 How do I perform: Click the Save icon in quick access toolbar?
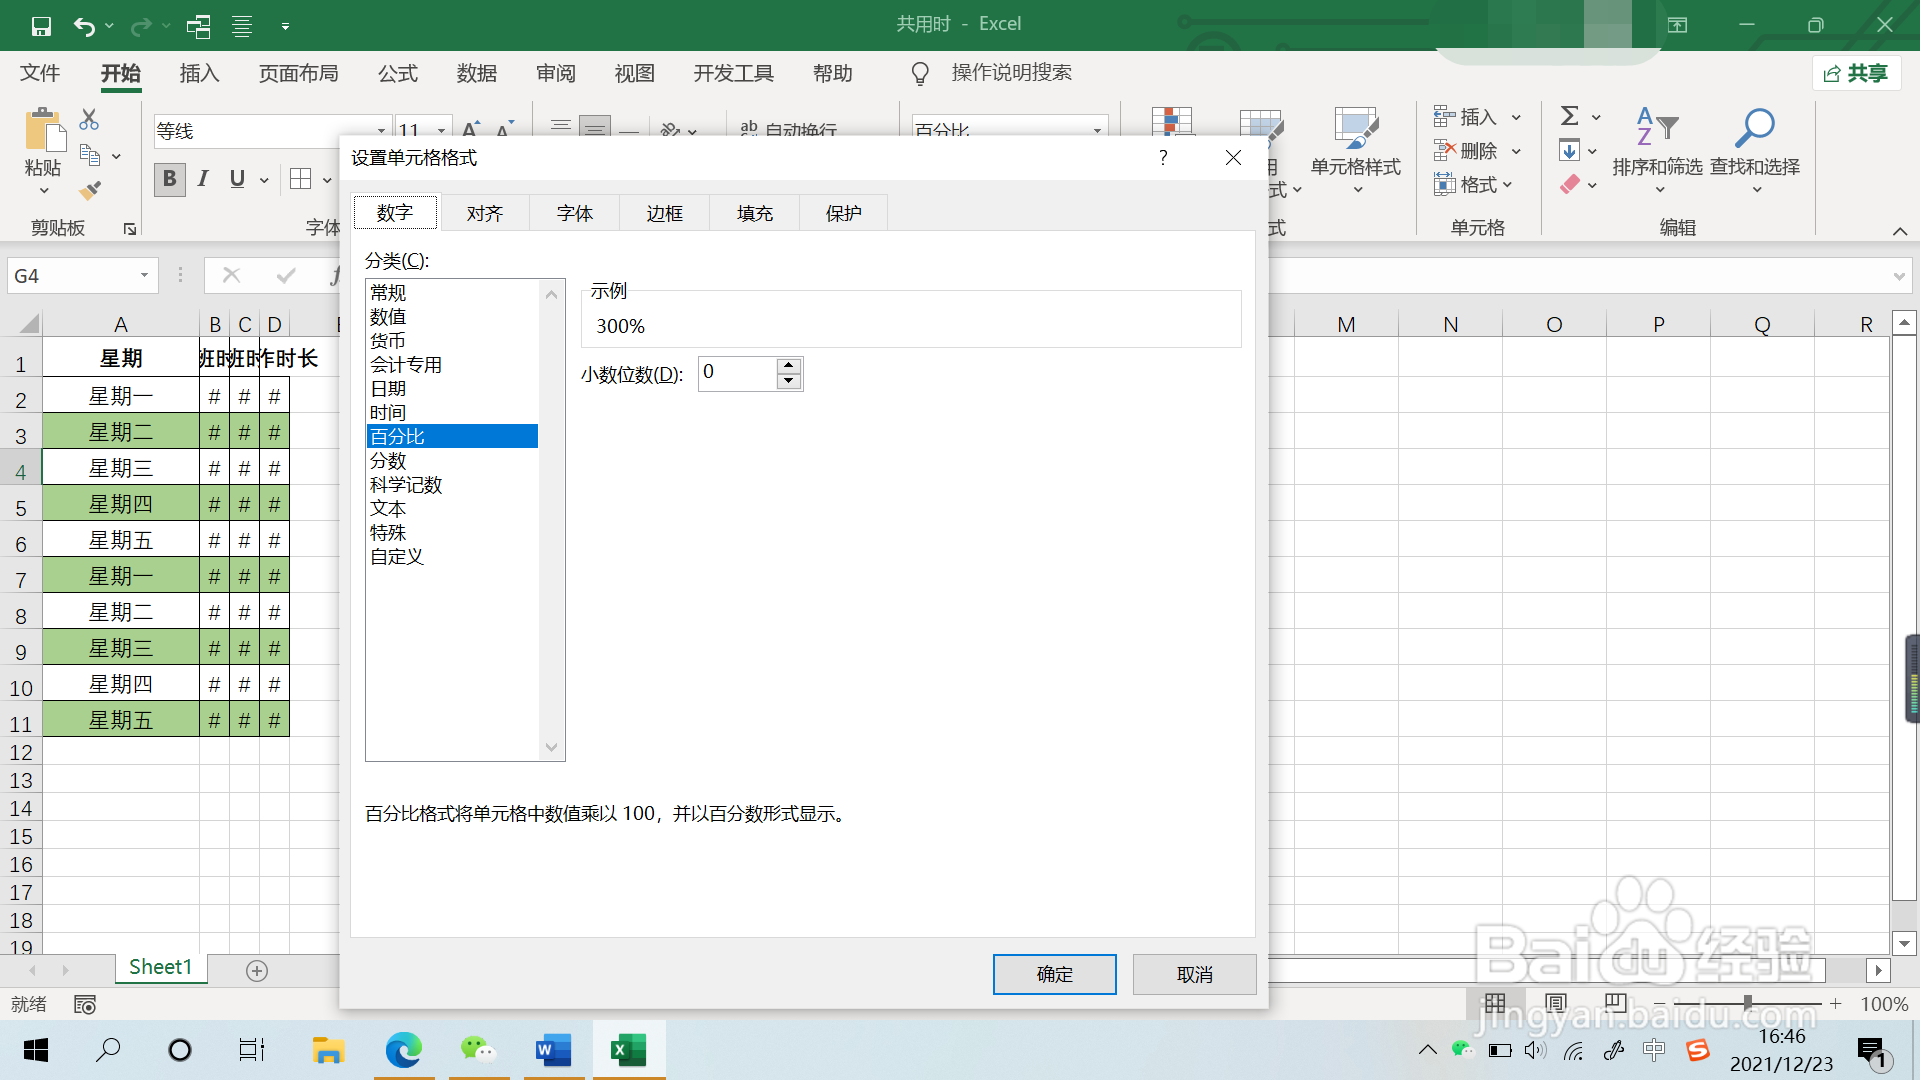pos(41,26)
